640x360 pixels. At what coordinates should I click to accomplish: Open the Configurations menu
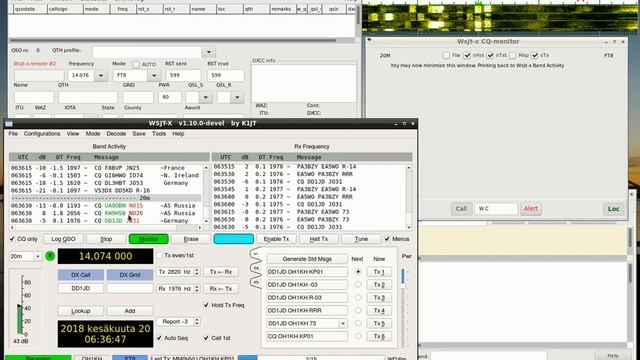pos(42,134)
